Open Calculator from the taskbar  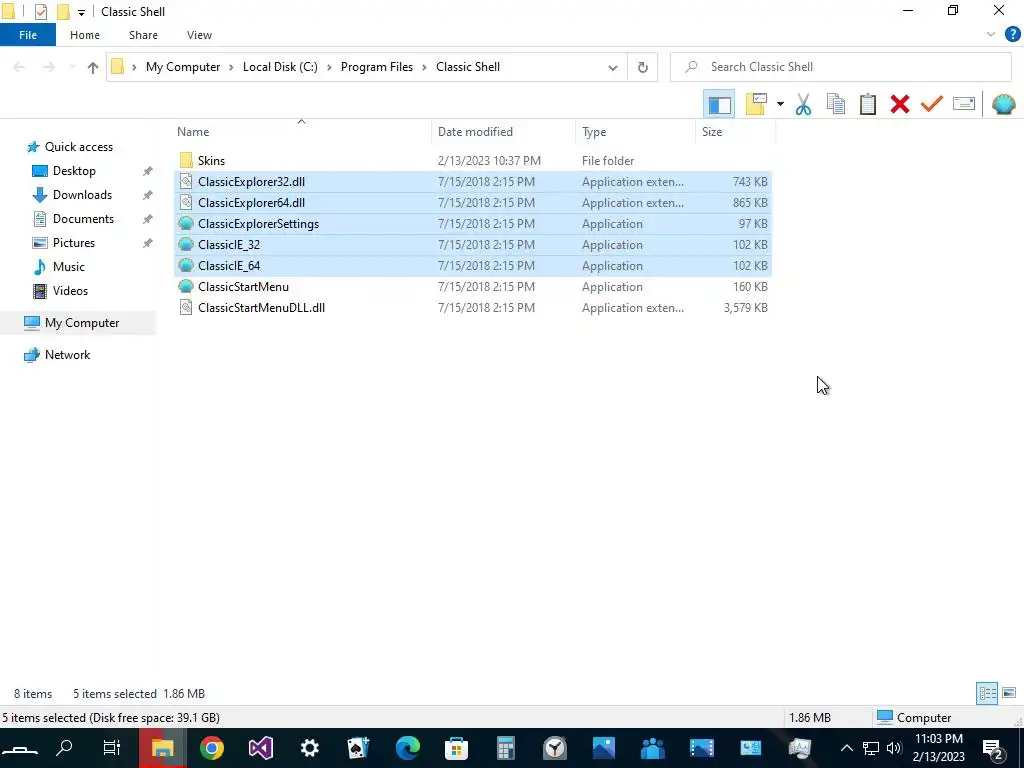[505, 748]
